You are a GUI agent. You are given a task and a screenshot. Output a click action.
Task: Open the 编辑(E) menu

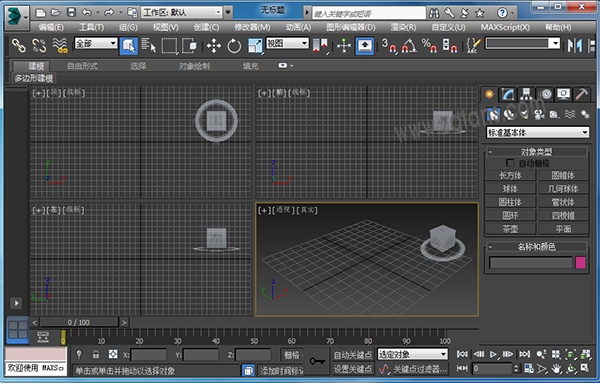click(51, 28)
